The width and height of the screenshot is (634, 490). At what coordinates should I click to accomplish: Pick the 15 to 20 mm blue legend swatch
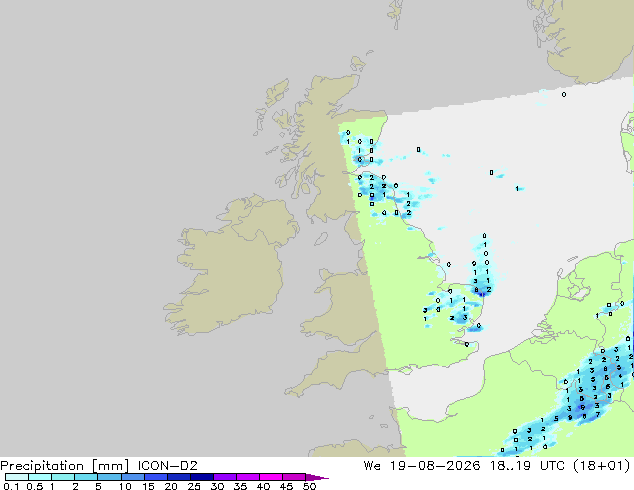tap(156, 477)
